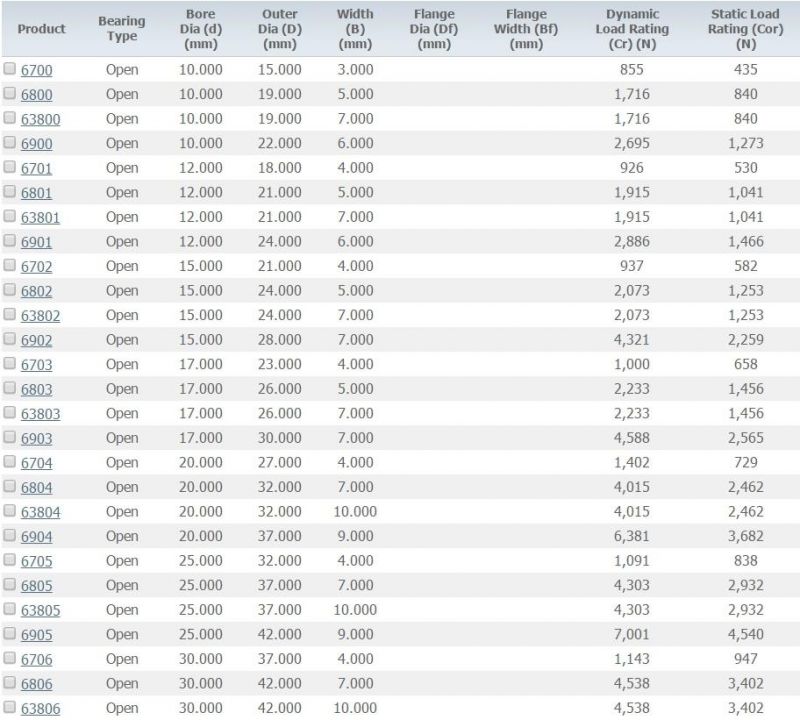View details for product 6701
Screen dimensions: 800x720
(x=37, y=168)
